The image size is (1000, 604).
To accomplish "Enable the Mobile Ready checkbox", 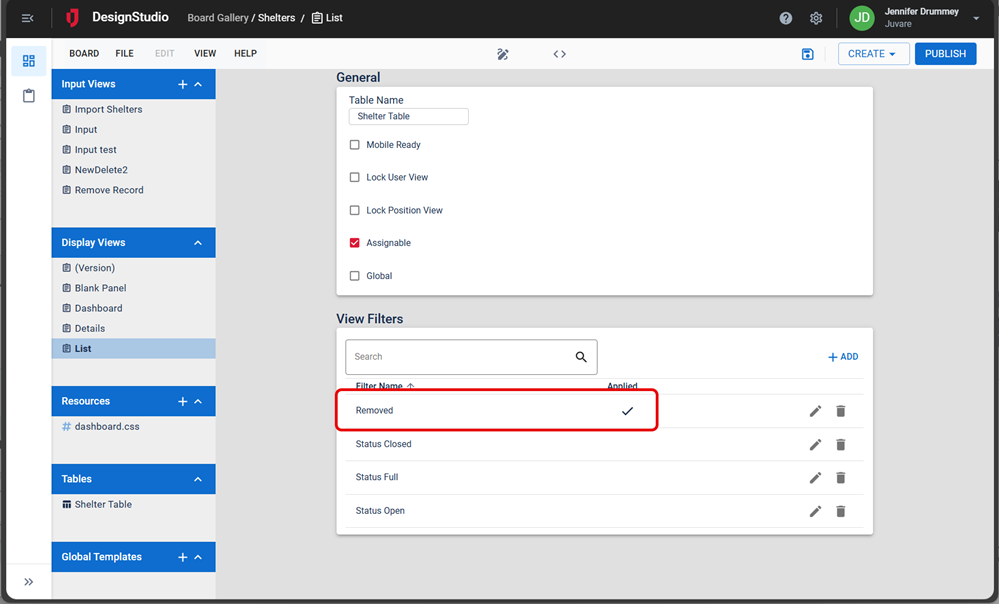I will [x=354, y=145].
